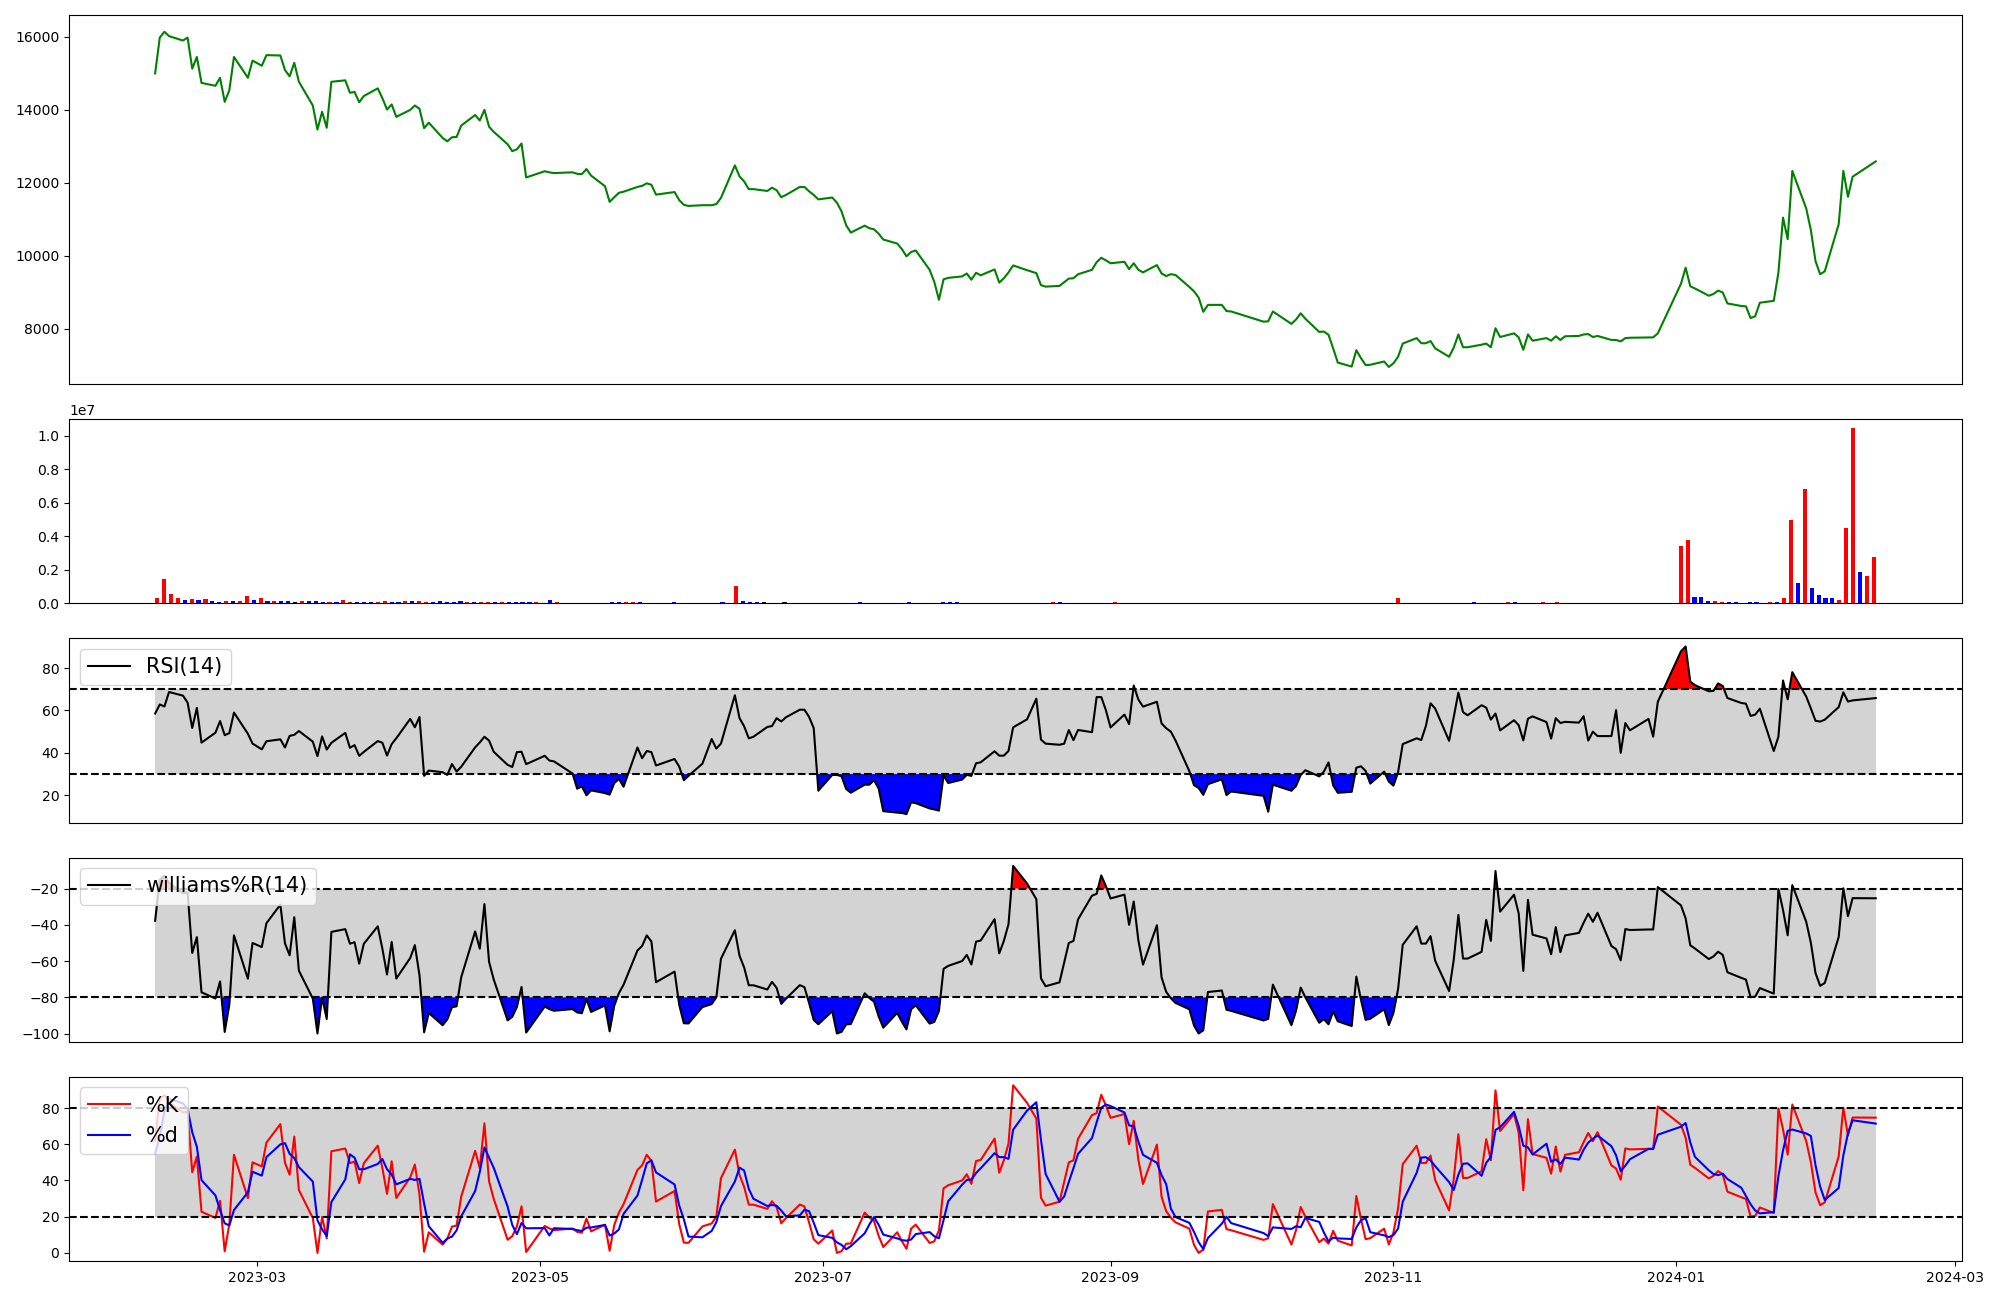Click the large red RSI overbought peak
The image size is (2000, 1300).
coord(1681,672)
